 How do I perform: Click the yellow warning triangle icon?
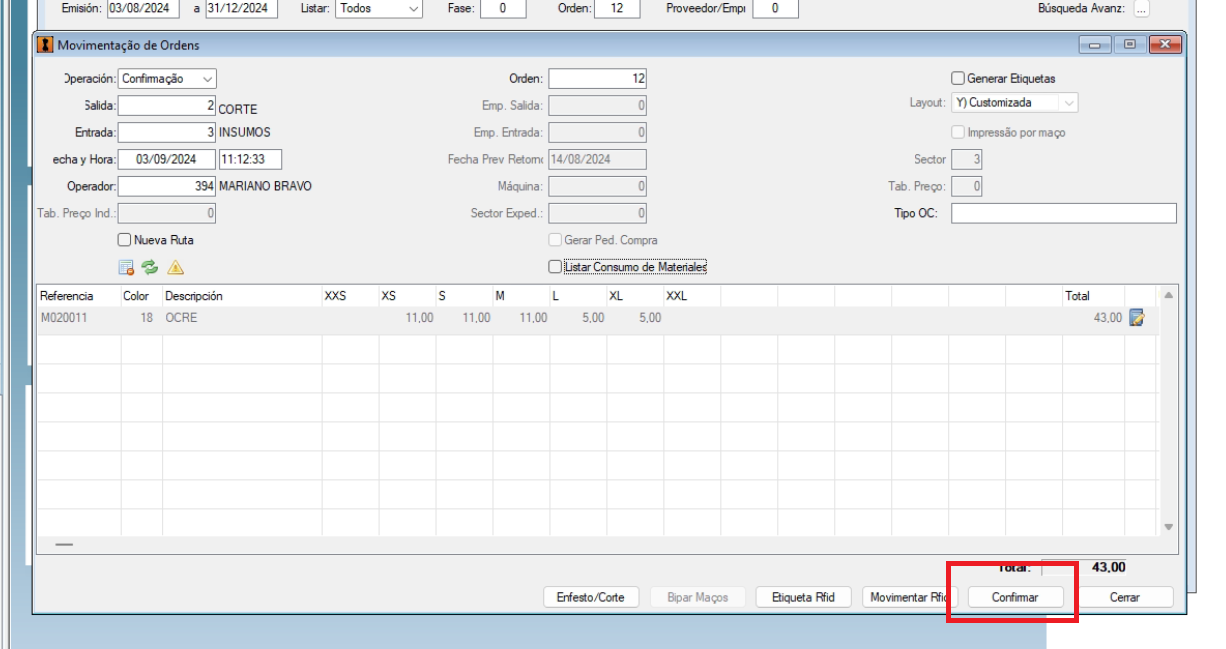click(x=175, y=267)
